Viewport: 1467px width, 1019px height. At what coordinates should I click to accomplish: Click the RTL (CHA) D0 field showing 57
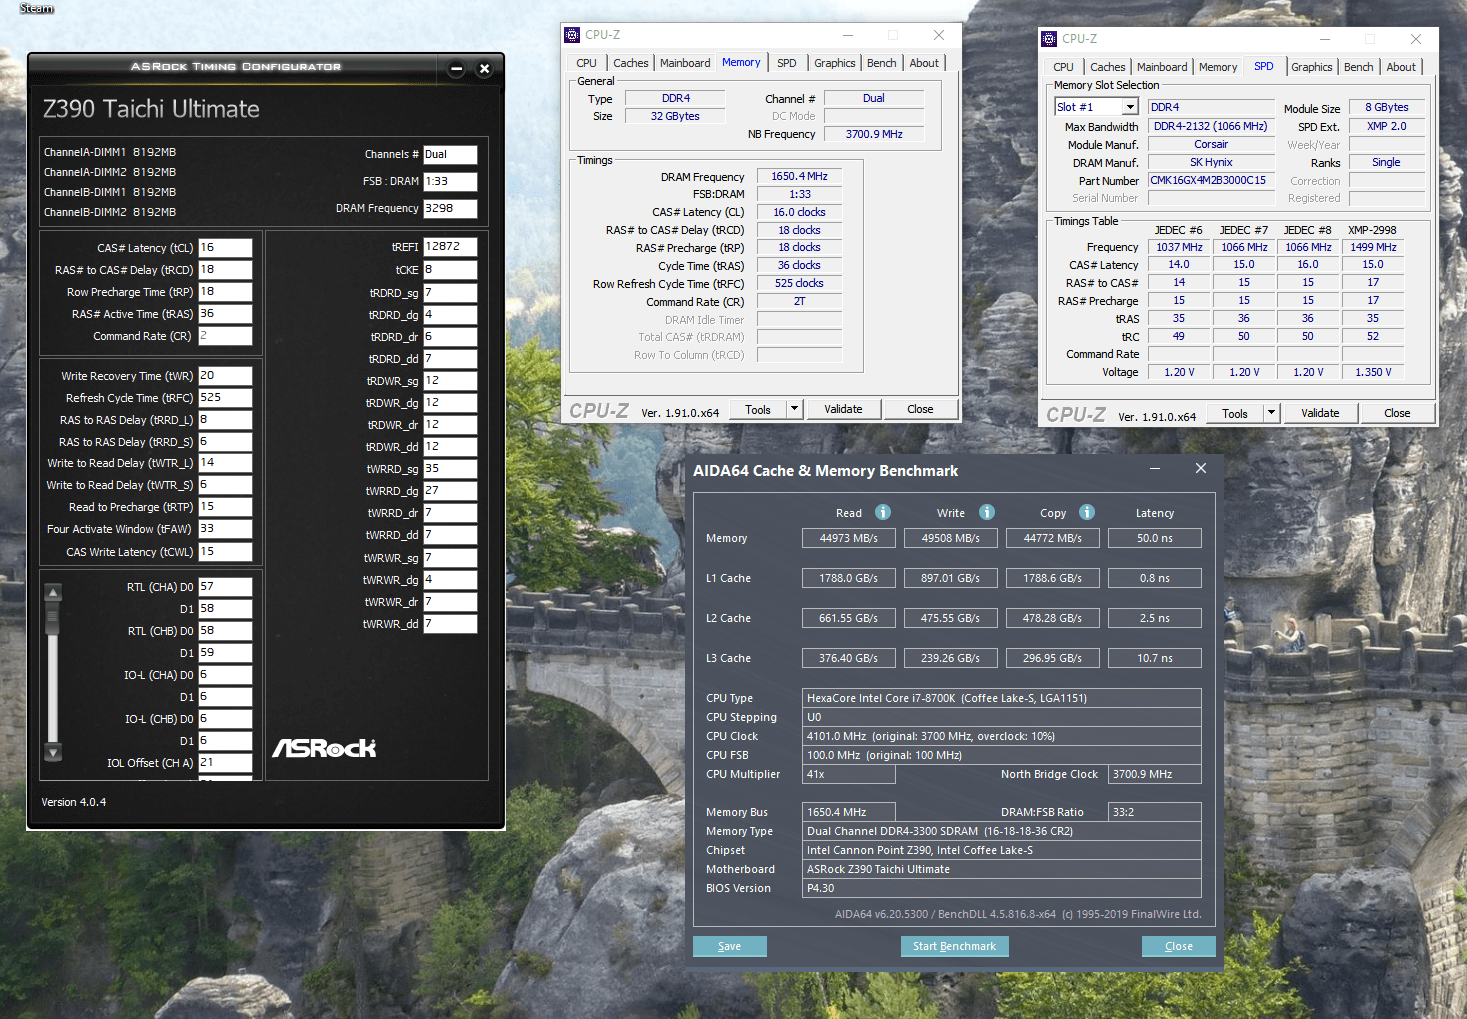225,586
